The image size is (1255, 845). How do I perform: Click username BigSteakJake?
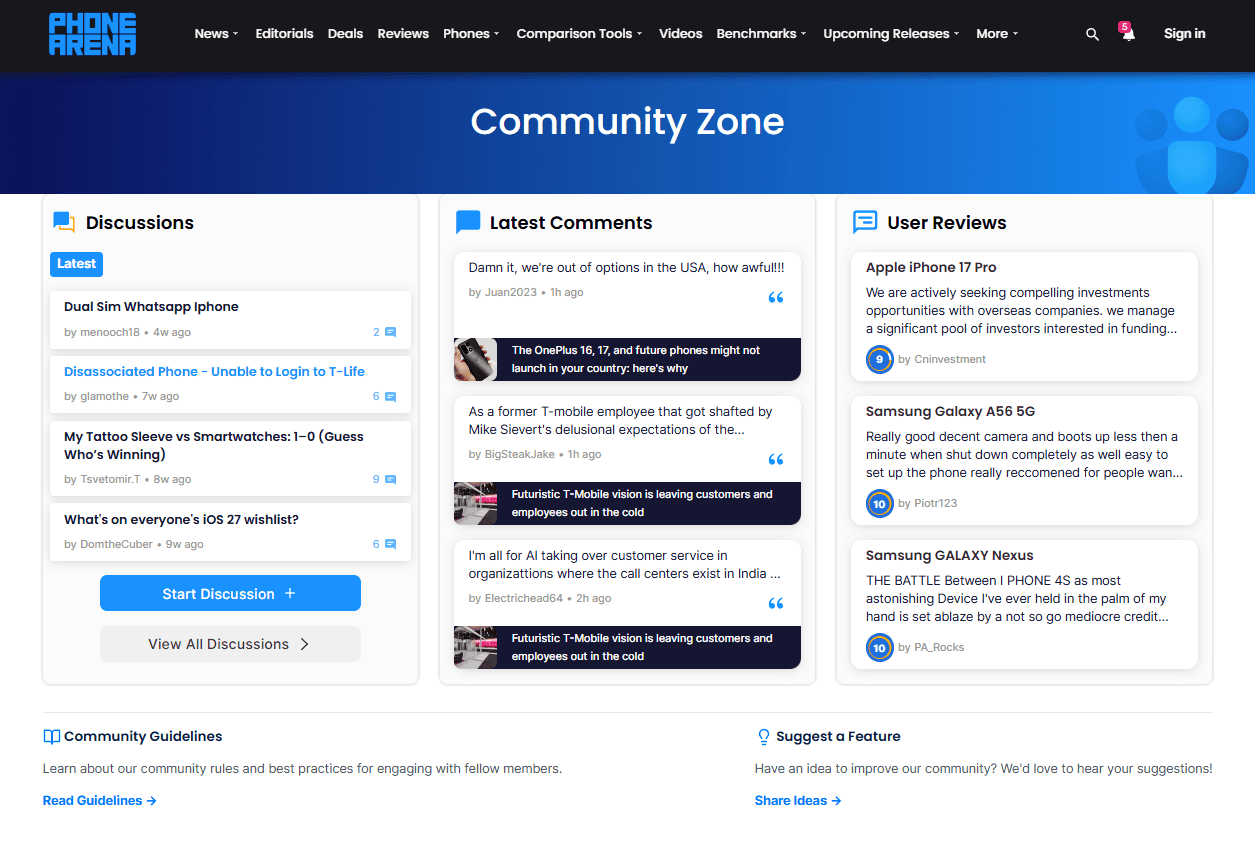(519, 455)
